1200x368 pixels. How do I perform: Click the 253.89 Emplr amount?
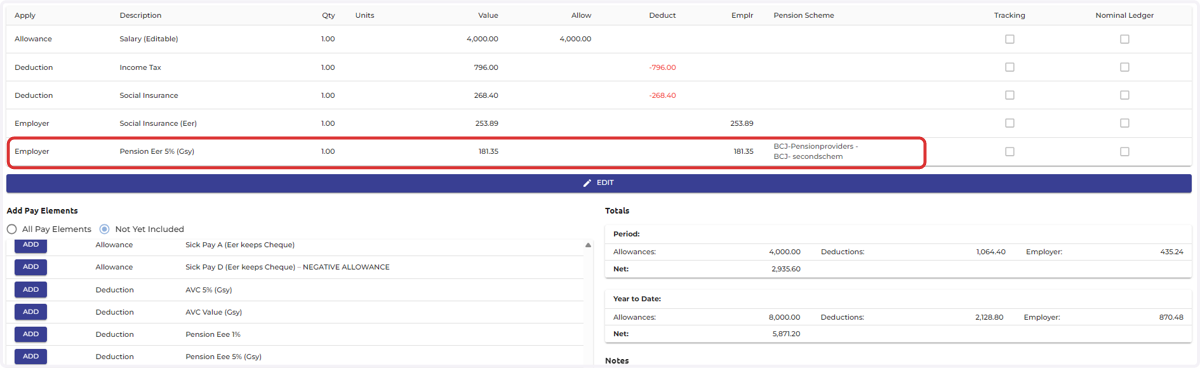click(x=742, y=123)
